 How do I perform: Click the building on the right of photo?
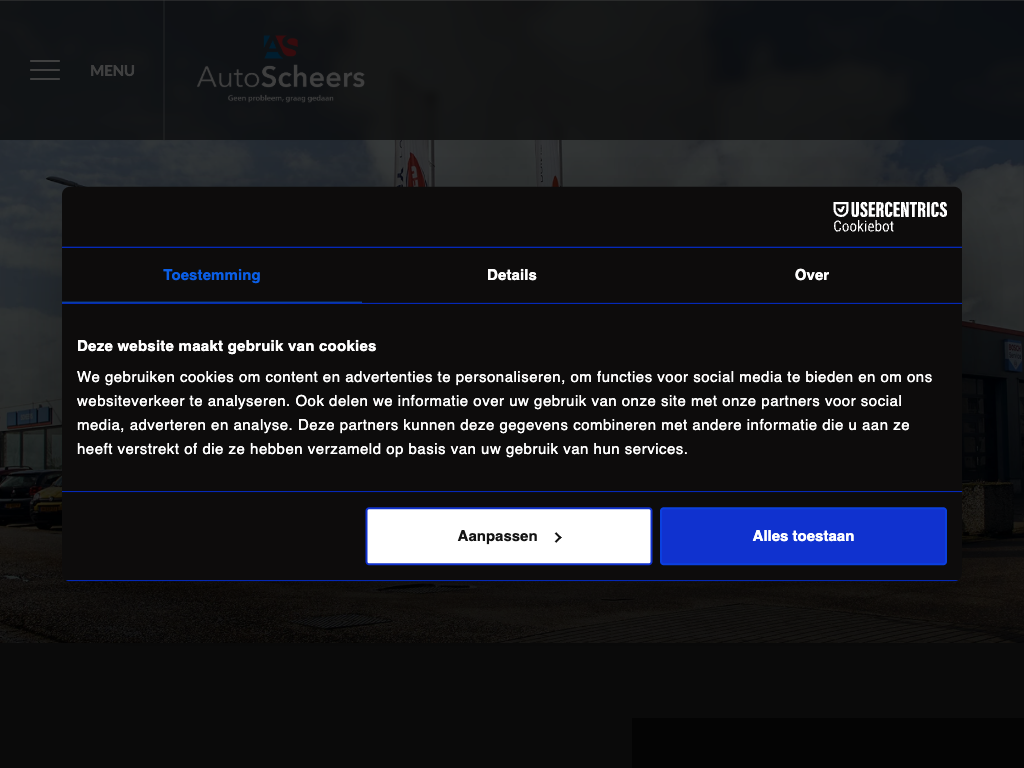pos(992,400)
